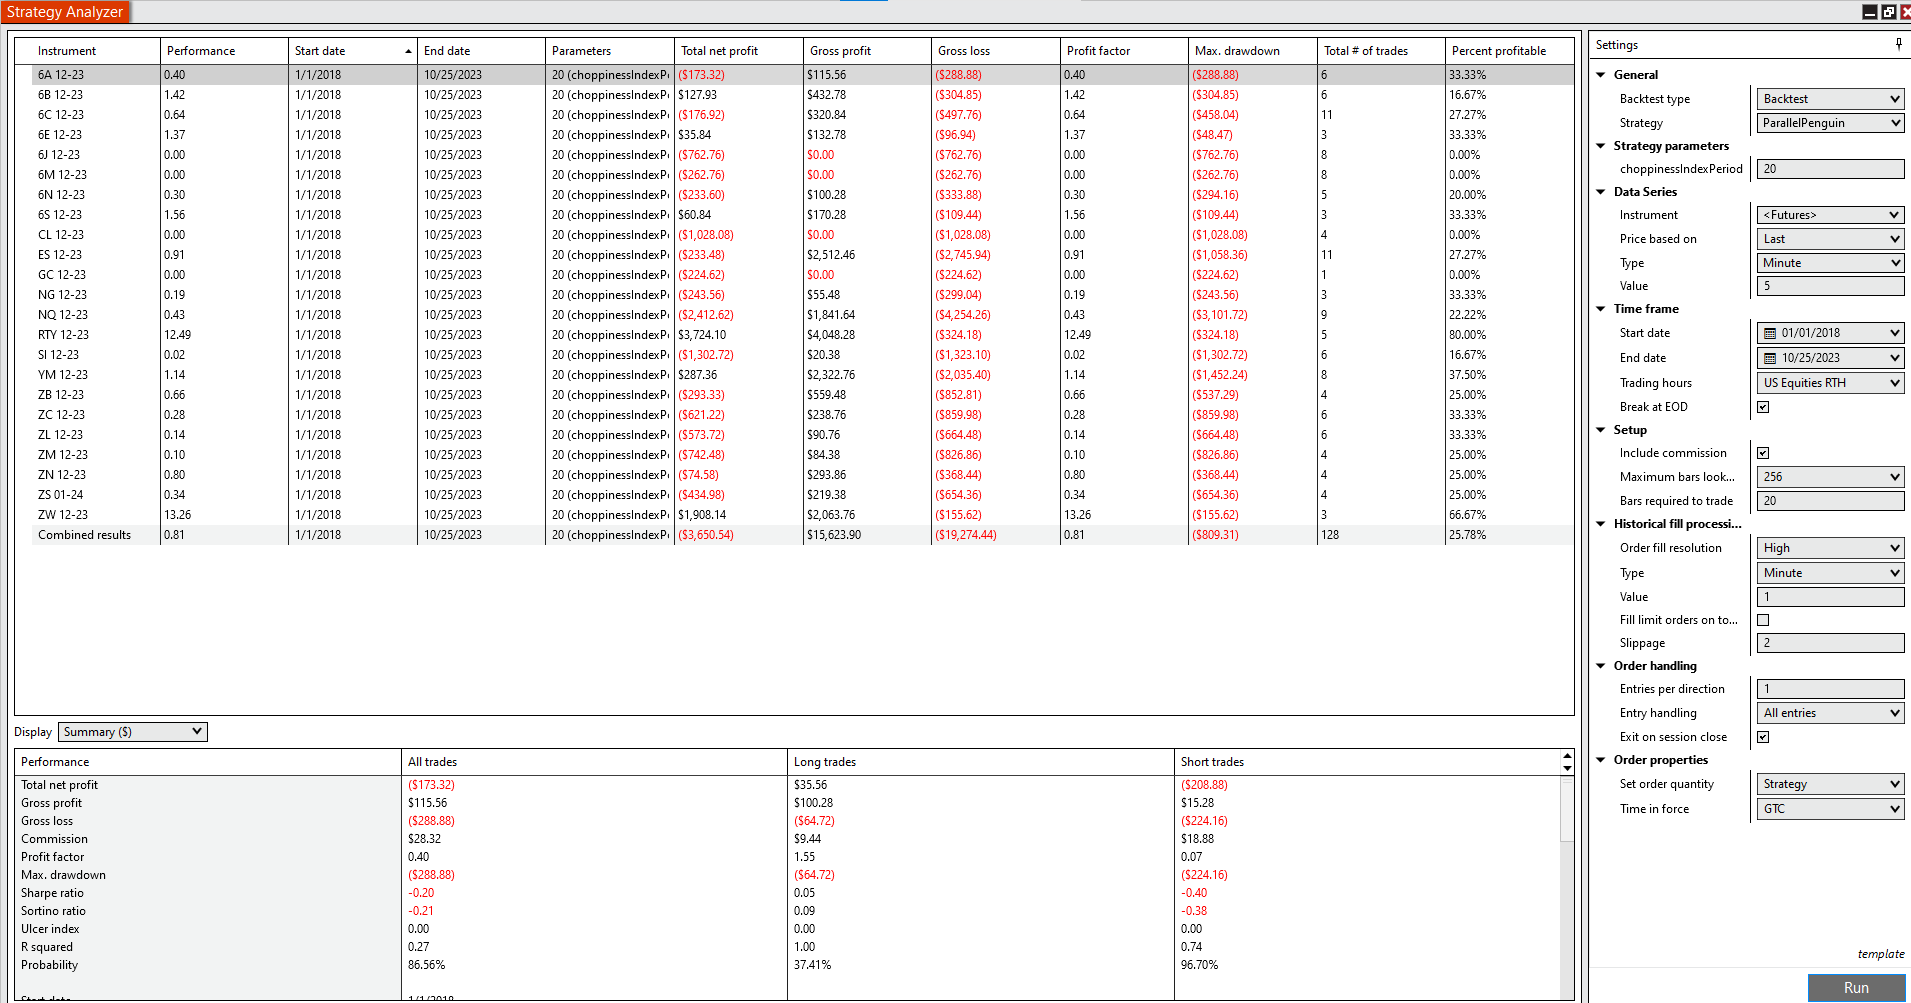Sort by the Parameters column header
Image resolution: width=1911 pixels, height=1003 pixels.
(610, 51)
